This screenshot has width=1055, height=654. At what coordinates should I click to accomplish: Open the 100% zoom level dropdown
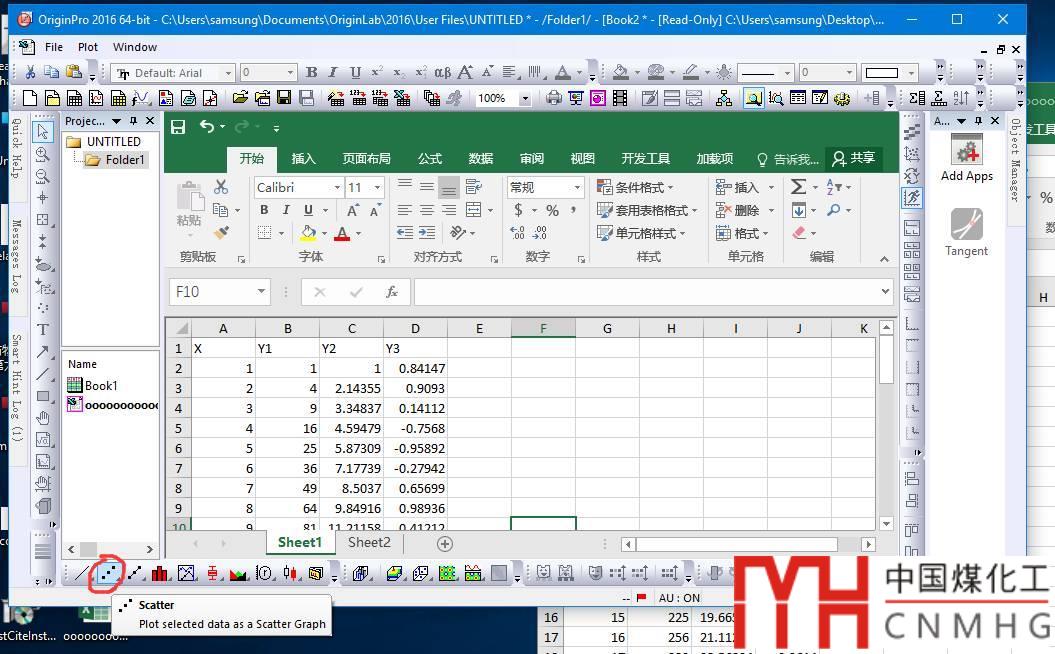[524, 98]
